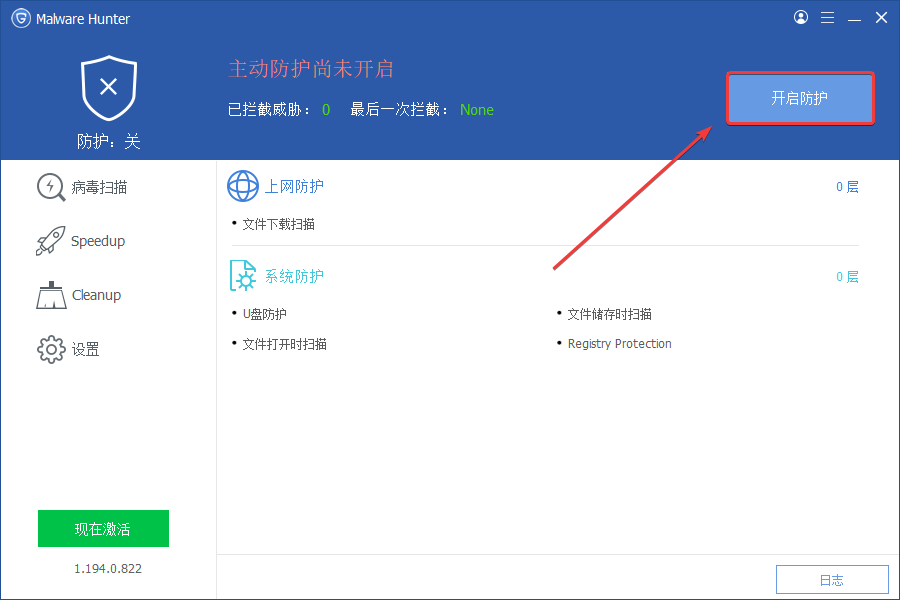Click the Cleanup broom icon
The width and height of the screenshot is (900, 600).
(51, 295)
